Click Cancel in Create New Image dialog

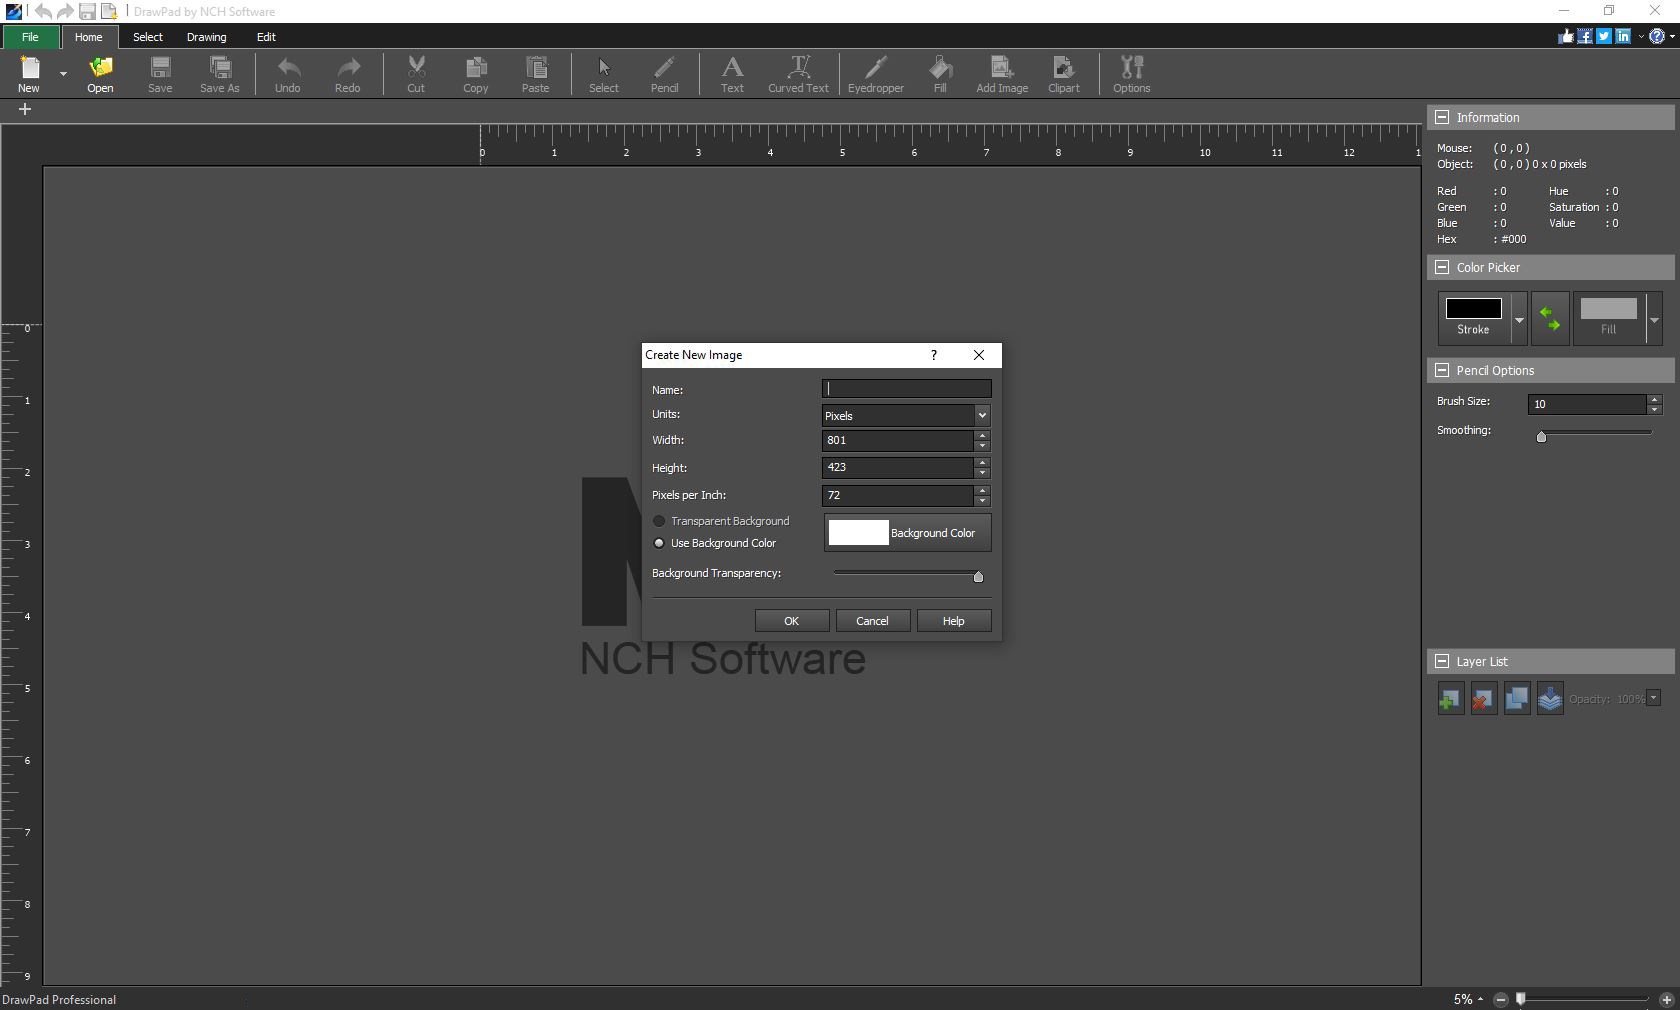[872, 620]
